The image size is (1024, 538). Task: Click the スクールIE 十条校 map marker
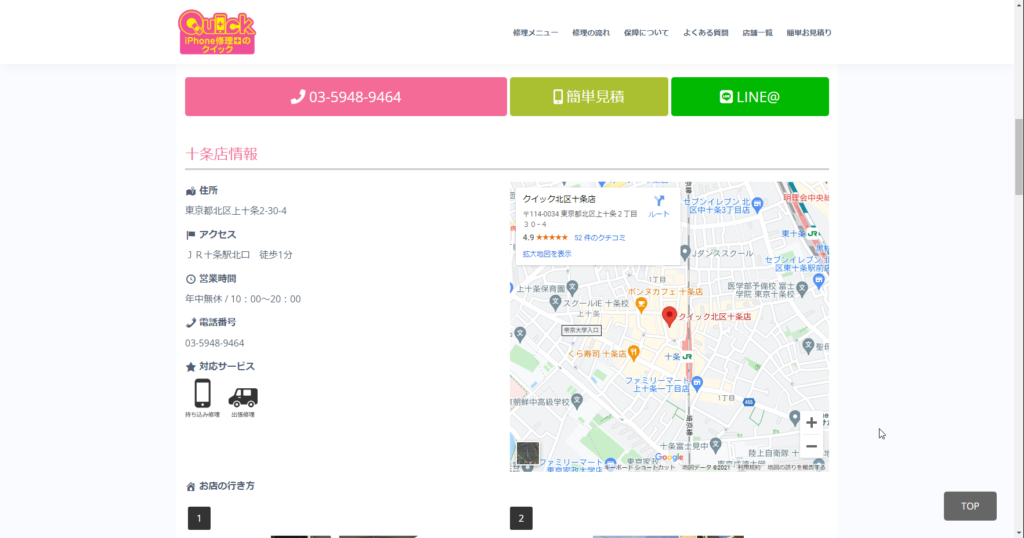coord(555,302)
